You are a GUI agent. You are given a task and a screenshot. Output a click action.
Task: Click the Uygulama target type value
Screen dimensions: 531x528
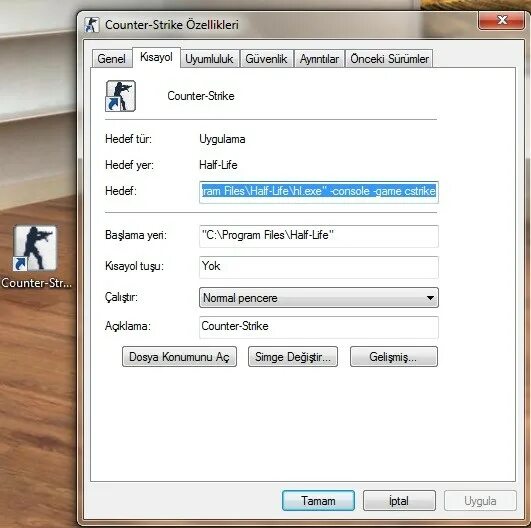222,139
